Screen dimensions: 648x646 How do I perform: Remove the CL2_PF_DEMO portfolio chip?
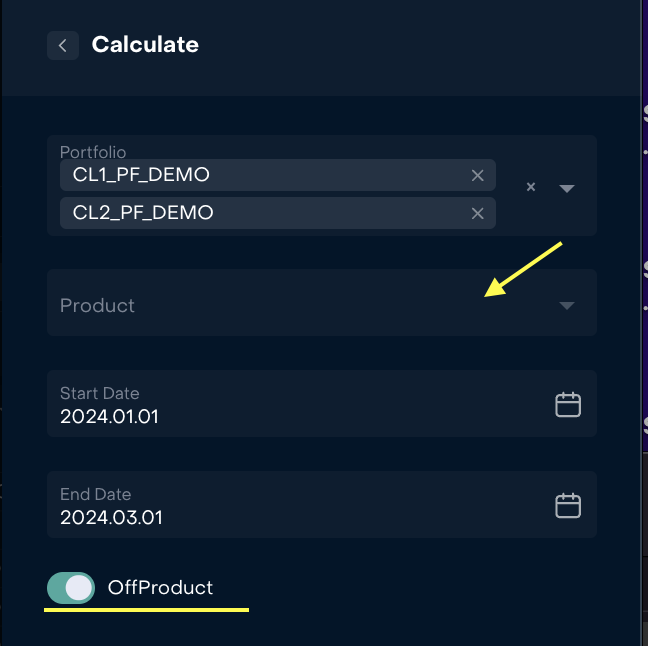pos(477,213)
